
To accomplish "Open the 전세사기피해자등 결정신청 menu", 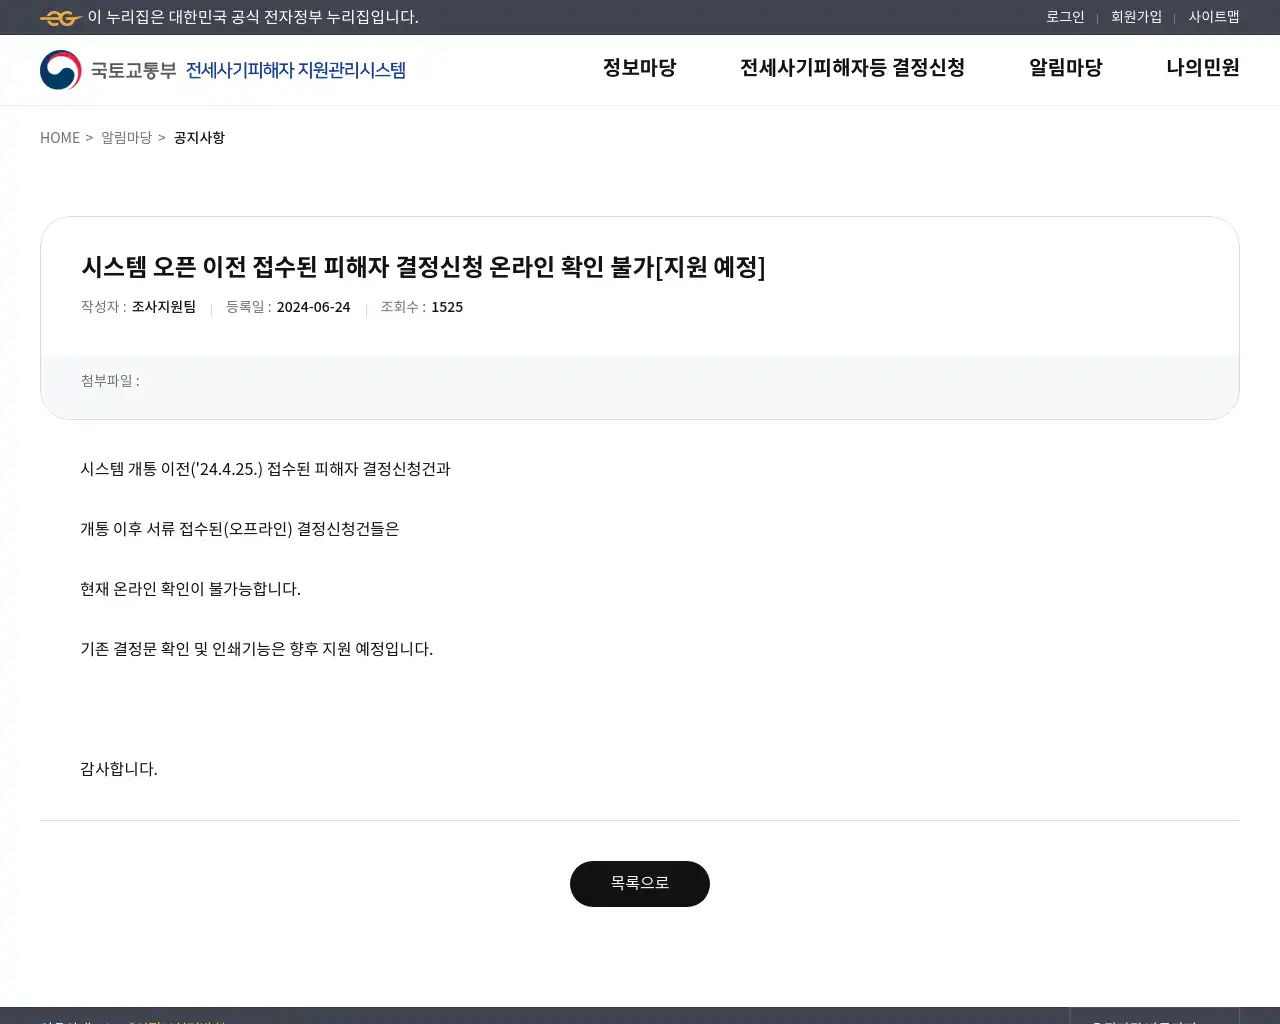I will coord(852,68).
